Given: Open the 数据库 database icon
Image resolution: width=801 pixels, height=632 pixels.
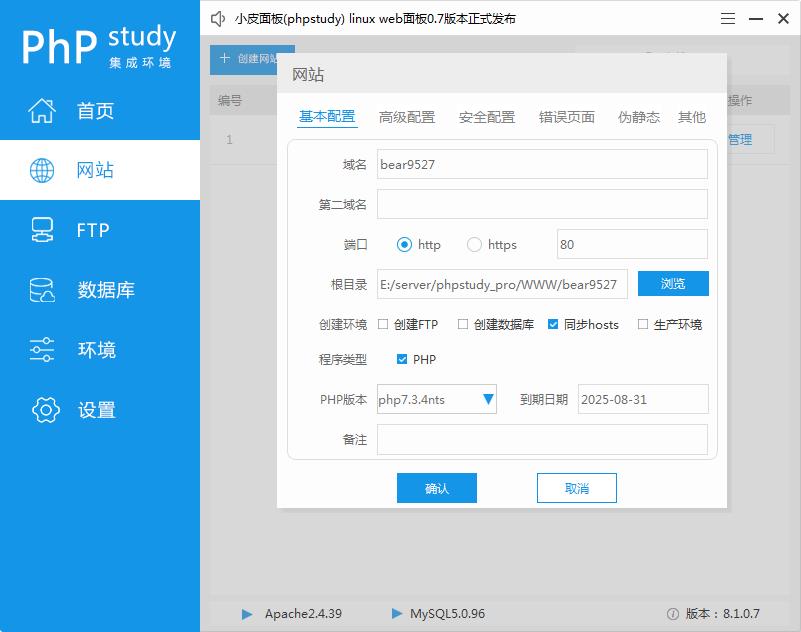Looking at the screenshot, I should click(x=42, y=290).
